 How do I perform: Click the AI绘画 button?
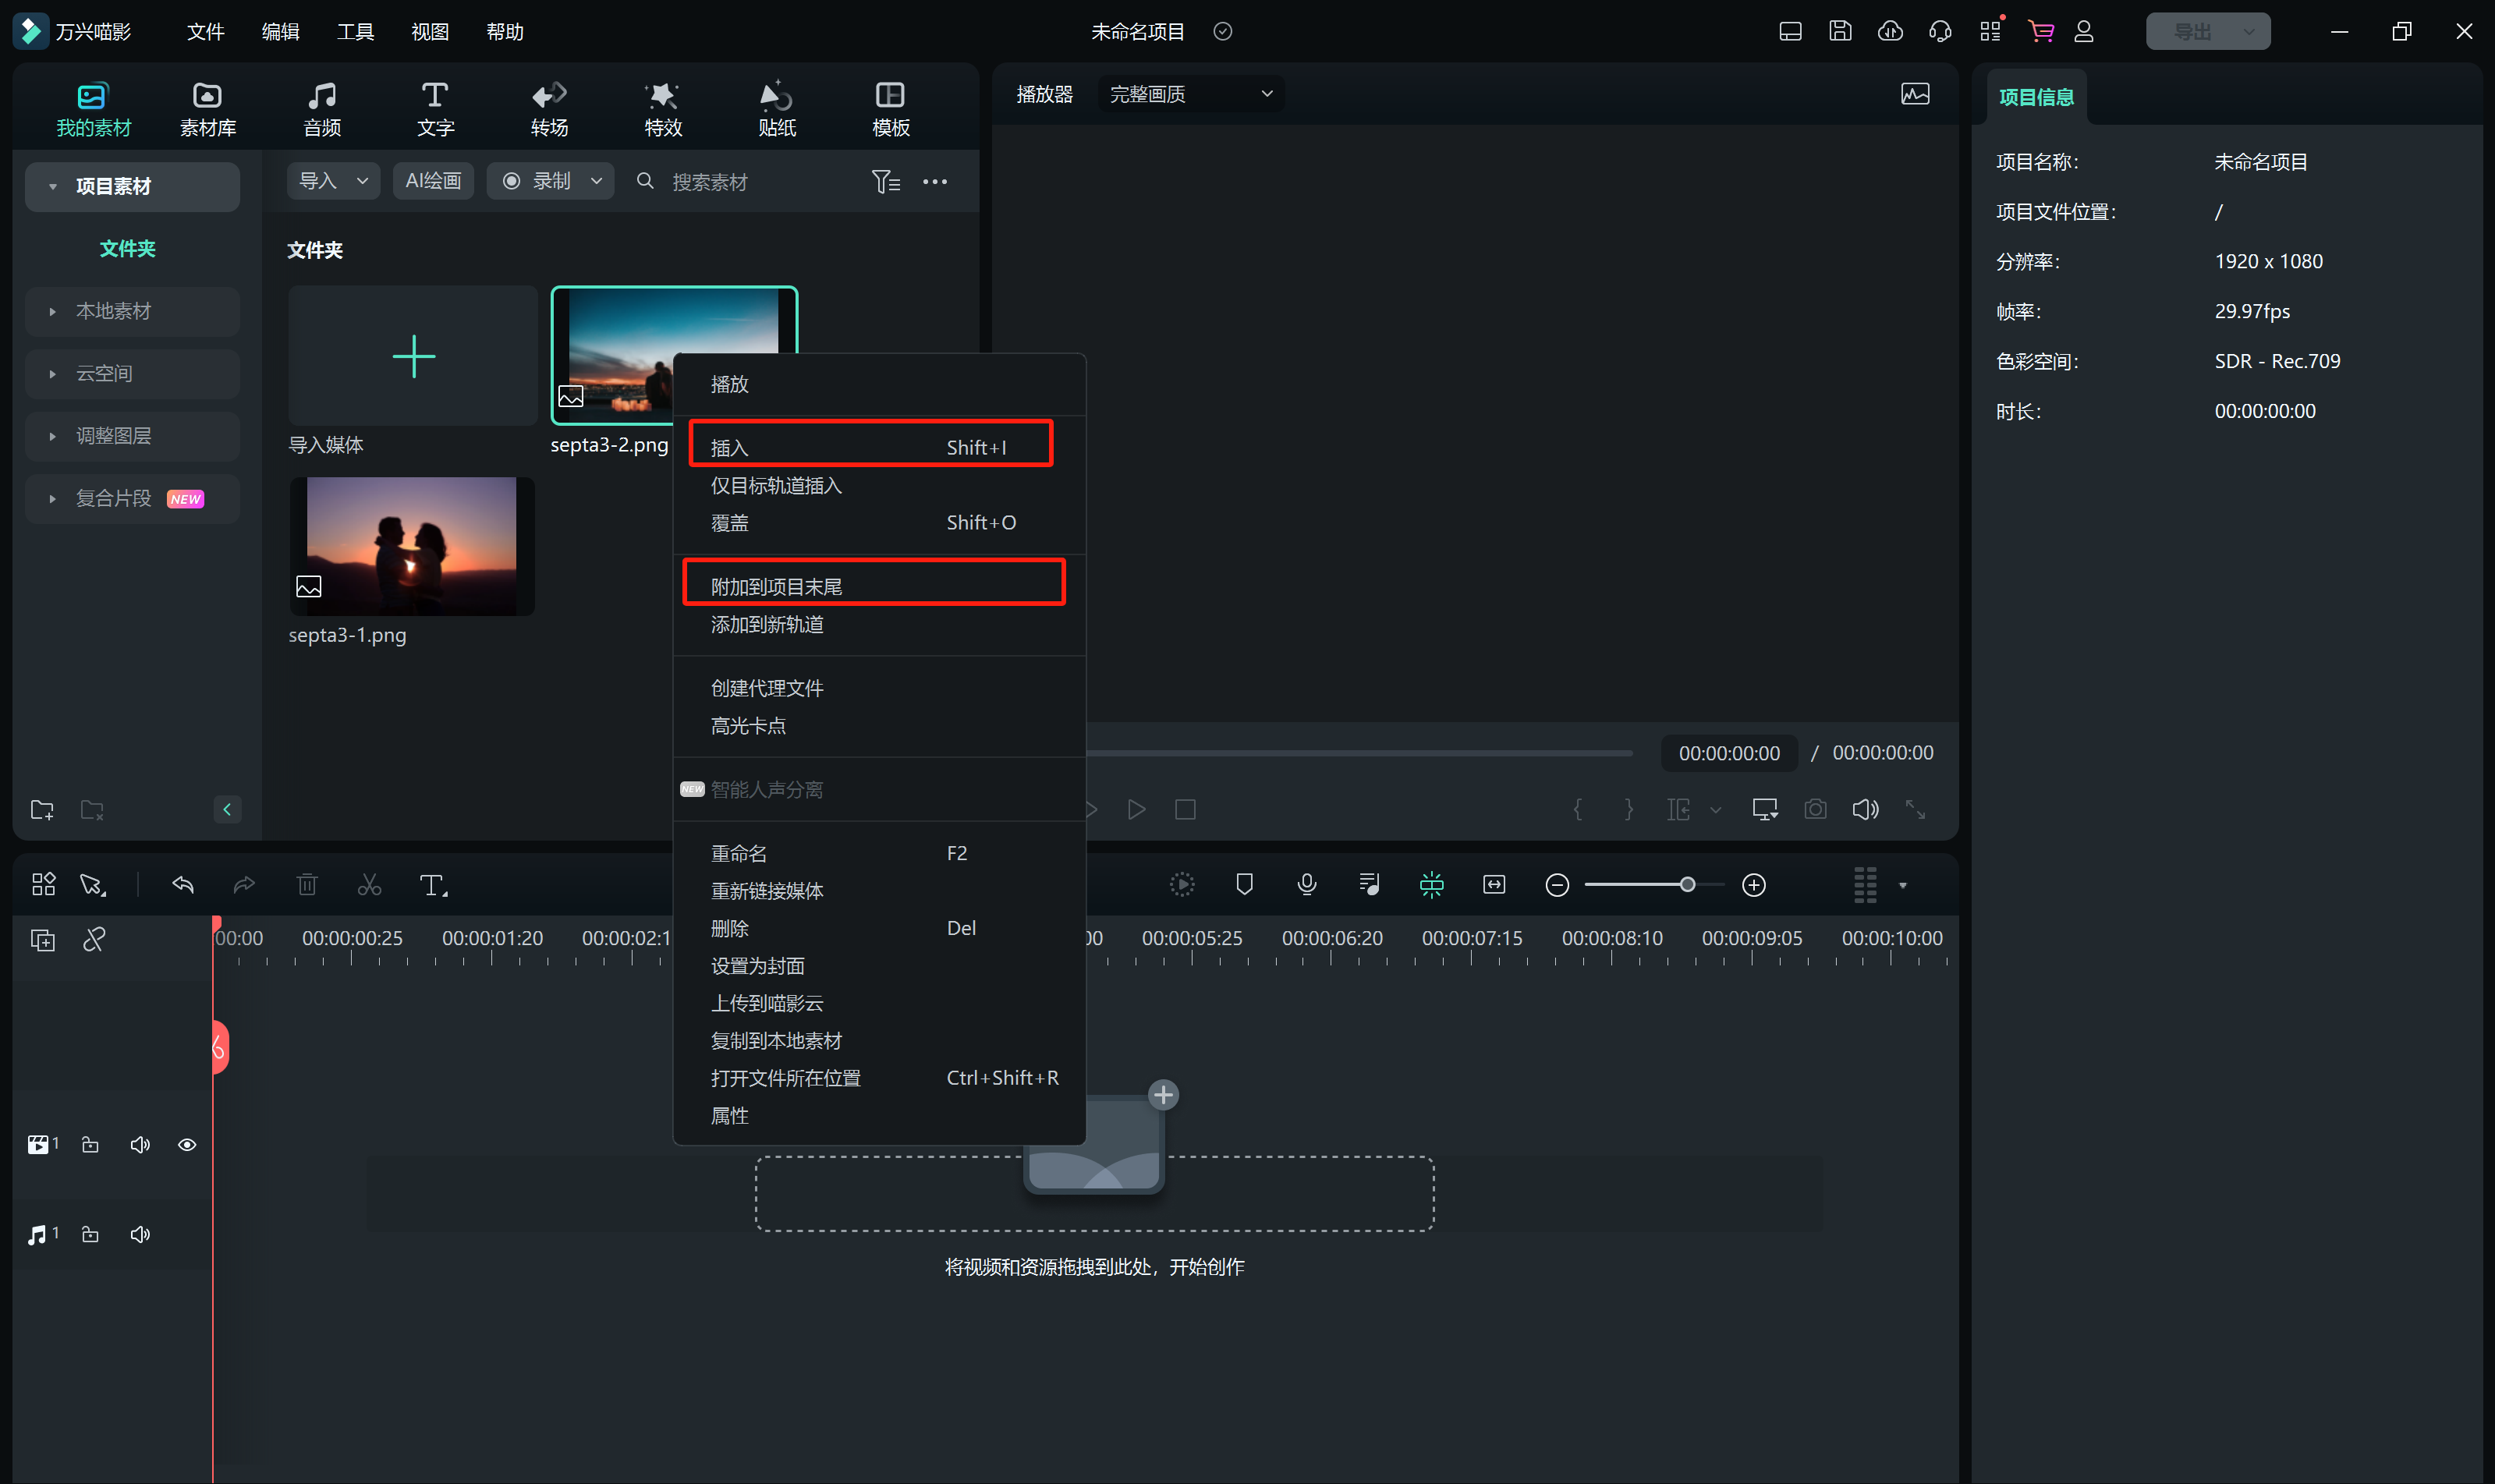(433, 181)
